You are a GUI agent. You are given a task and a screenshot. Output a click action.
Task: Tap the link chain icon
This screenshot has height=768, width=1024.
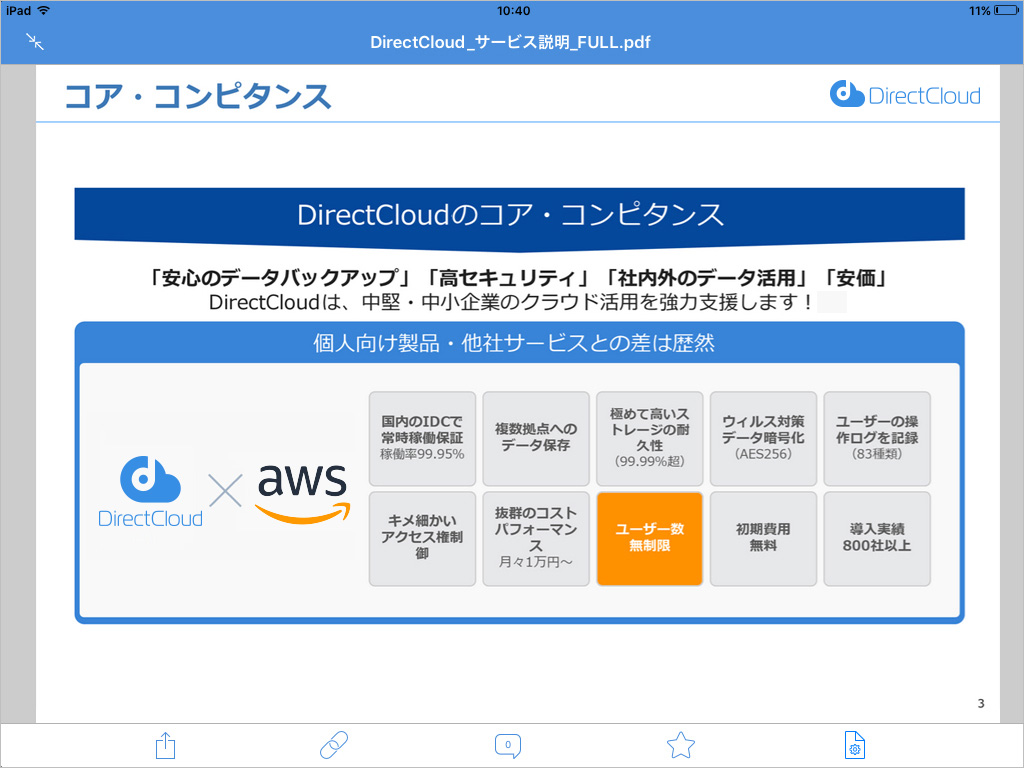pos(334,745)
